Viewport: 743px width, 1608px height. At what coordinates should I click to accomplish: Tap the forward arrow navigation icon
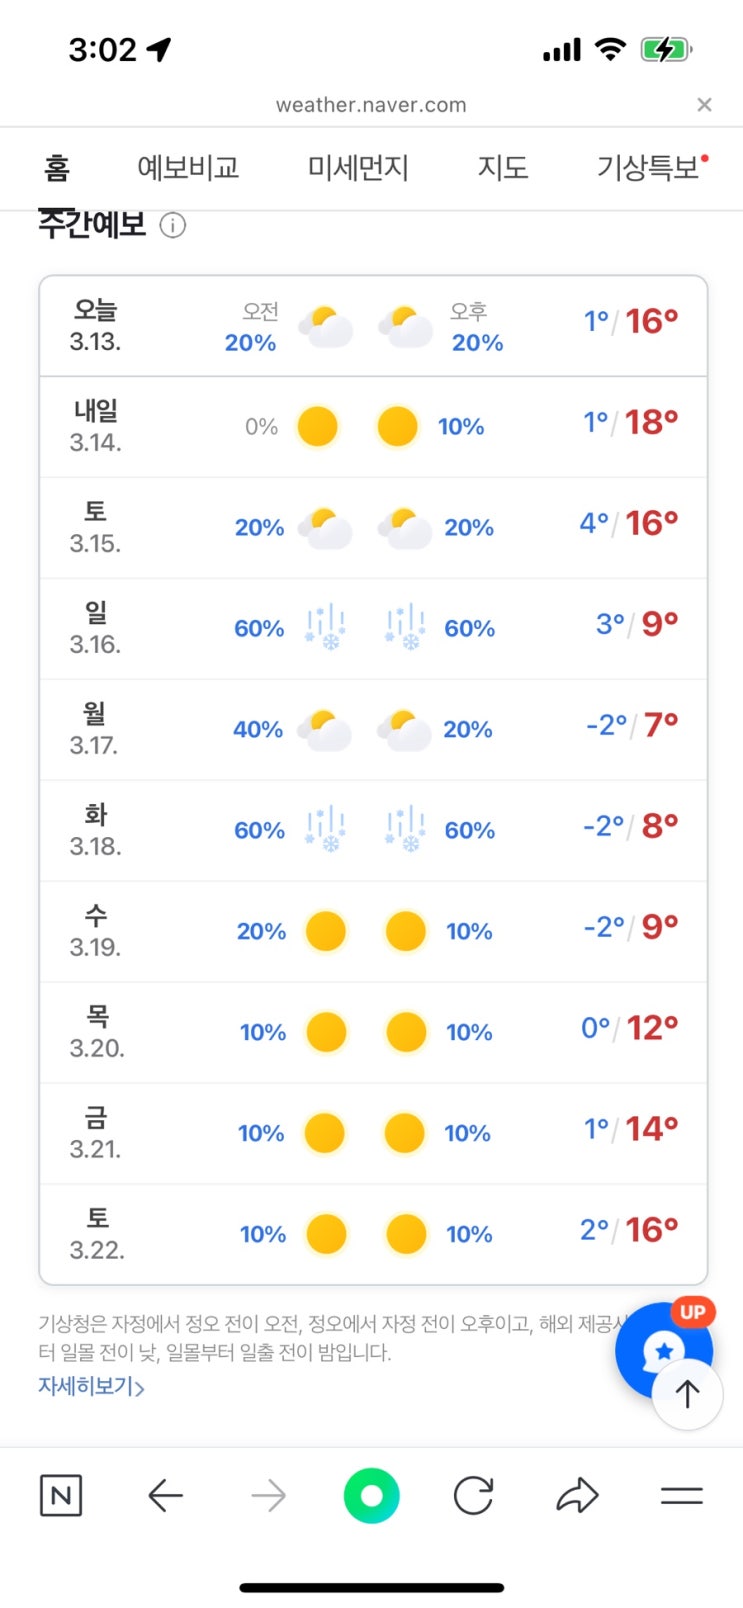pos(268,1496)
